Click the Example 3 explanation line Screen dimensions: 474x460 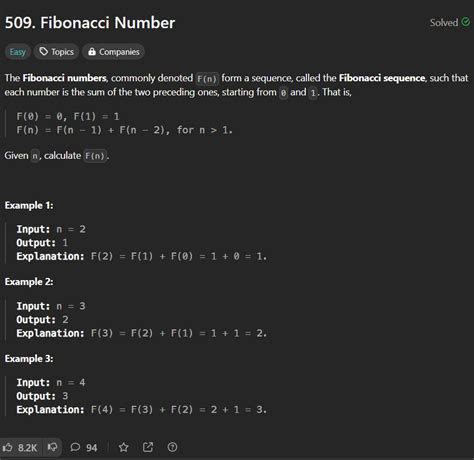(x=142, y=409)
